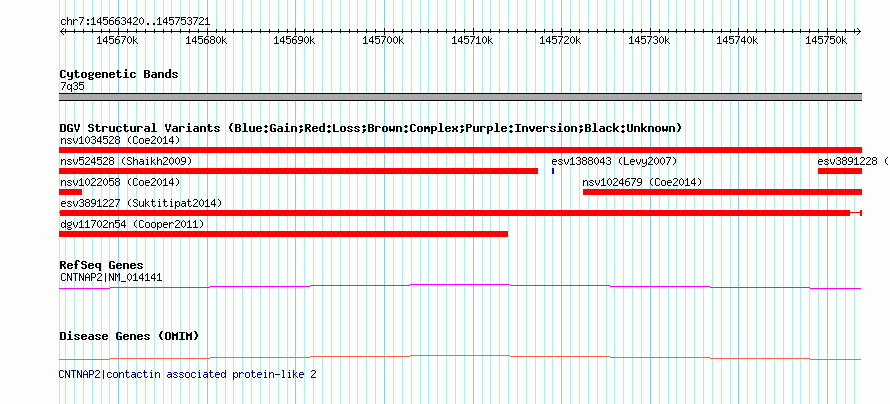The width and height of the screenshot is (890, 404).
Task: Select the 145670k ruler tick label
Action: [117, 40]
